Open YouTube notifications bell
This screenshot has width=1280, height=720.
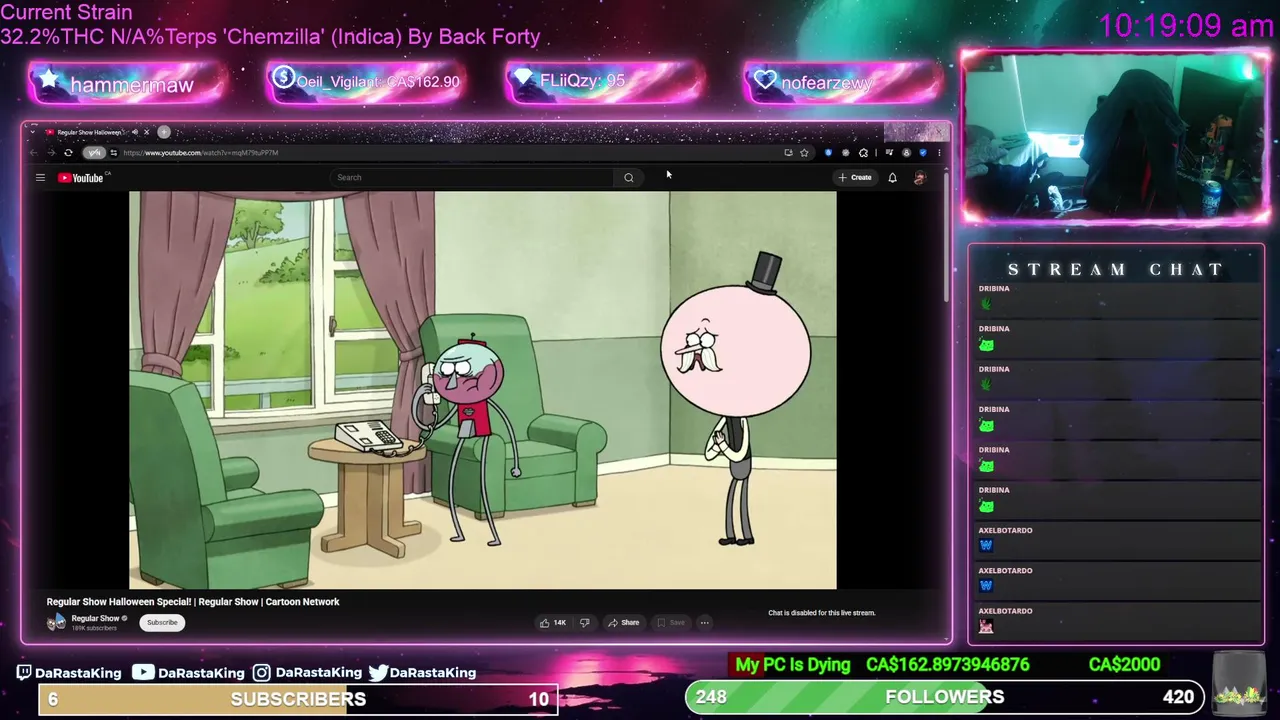pyautogui.click(x=892, y=178)
